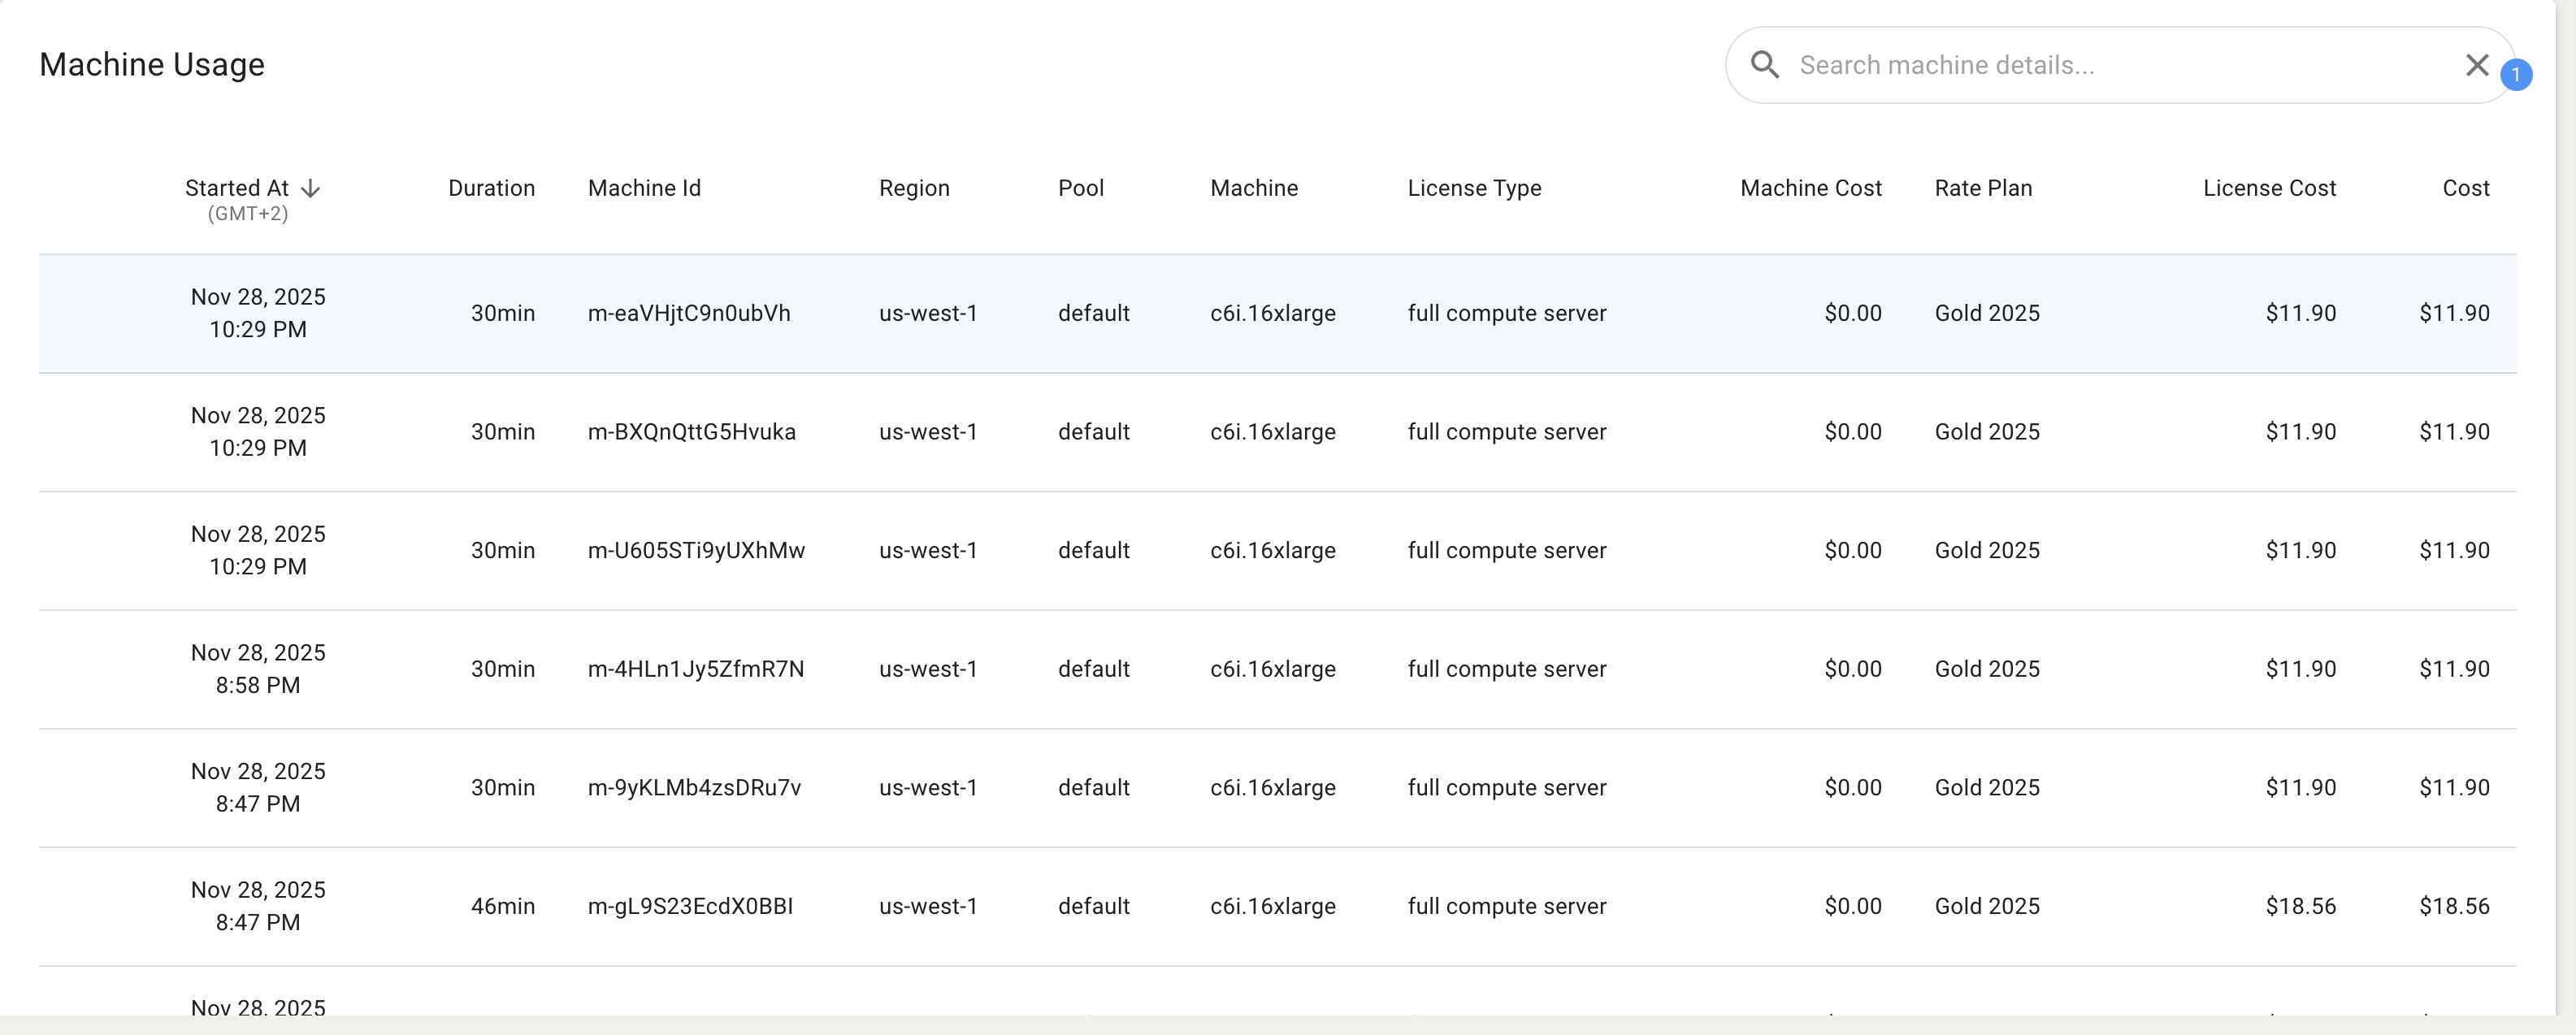Viewport: 2576px width, 1035px height.
Task: Click the Started At sort arrow
Action: (x=311, y=188)
